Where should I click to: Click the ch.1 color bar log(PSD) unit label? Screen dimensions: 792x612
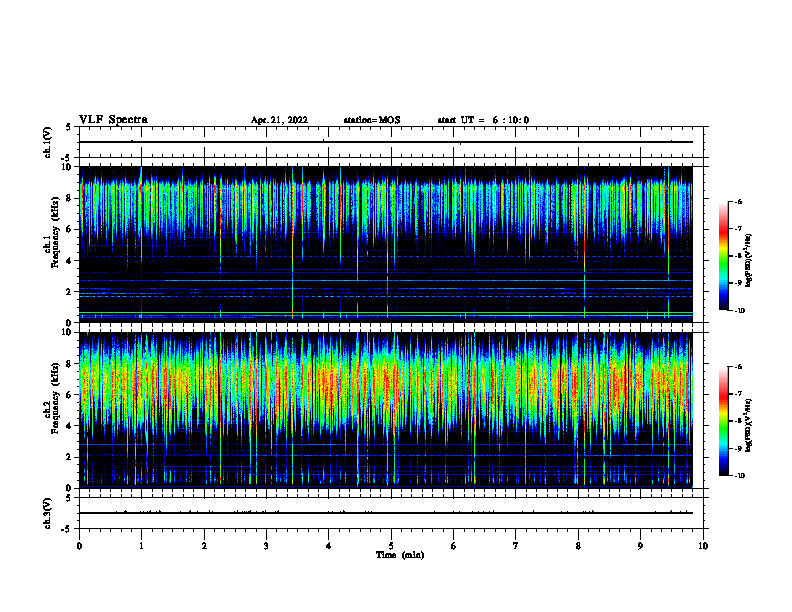point(749,260)
